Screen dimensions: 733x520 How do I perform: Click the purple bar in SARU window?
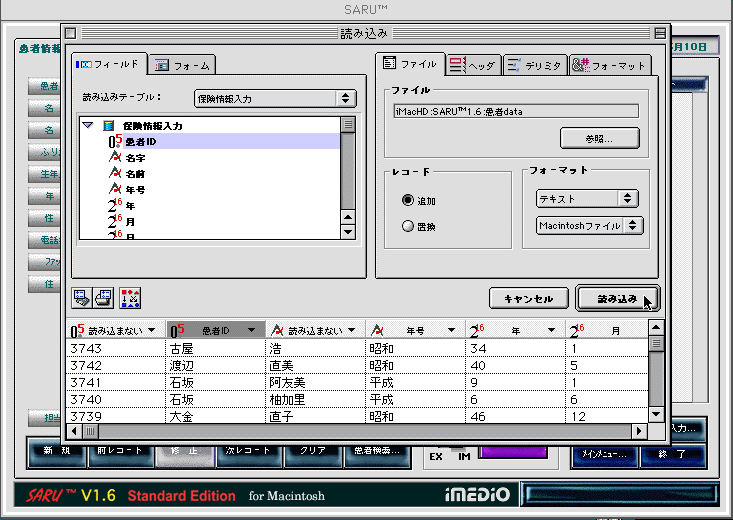coord(513,452)
